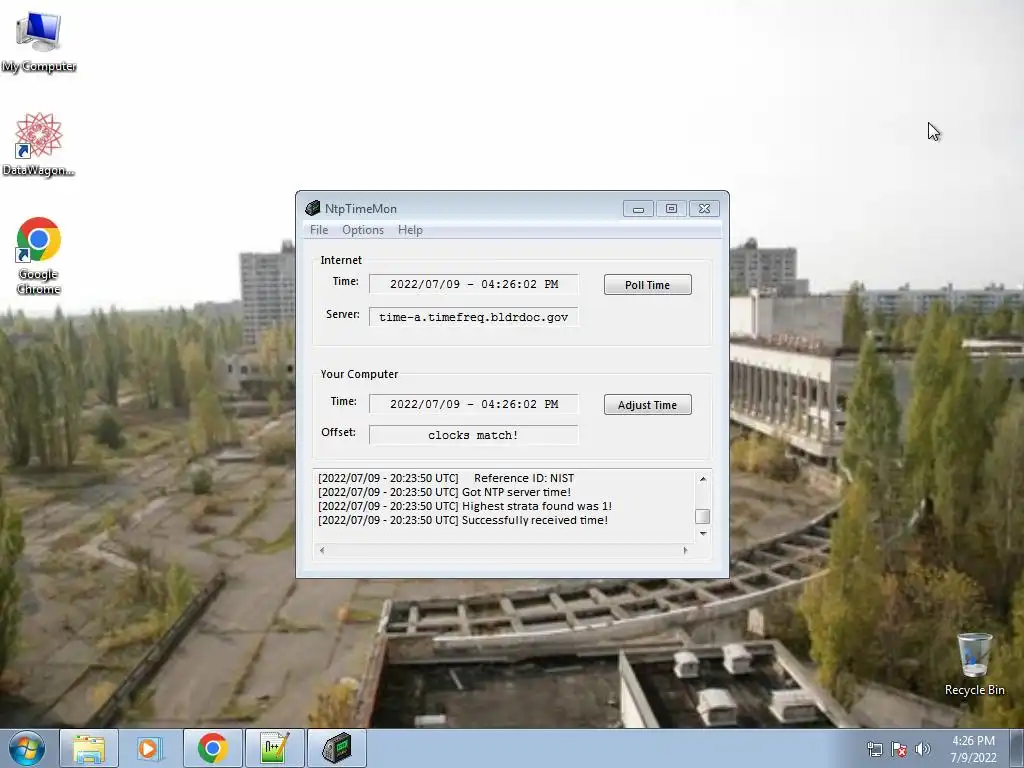
Task: Click log horizontal scroll left arrow
Action: (x=322, y=551)
